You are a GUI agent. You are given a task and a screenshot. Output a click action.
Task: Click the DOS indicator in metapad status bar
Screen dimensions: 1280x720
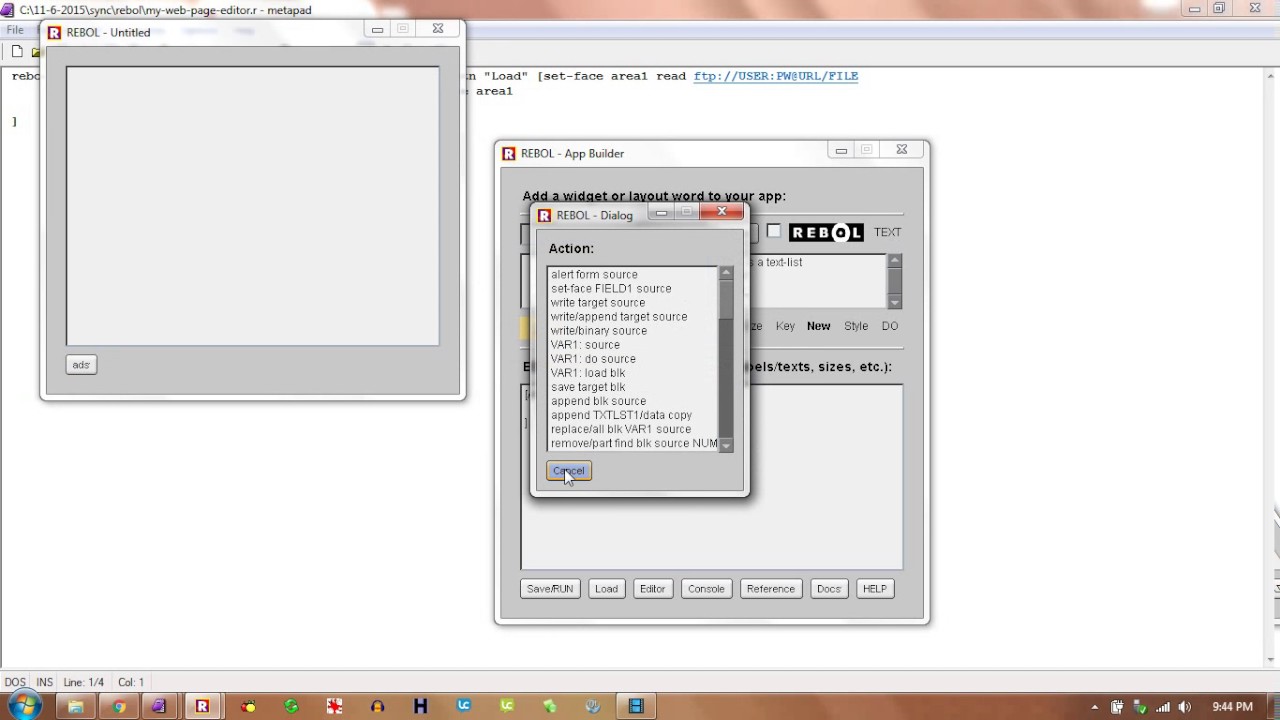click(x=15, y=682)
